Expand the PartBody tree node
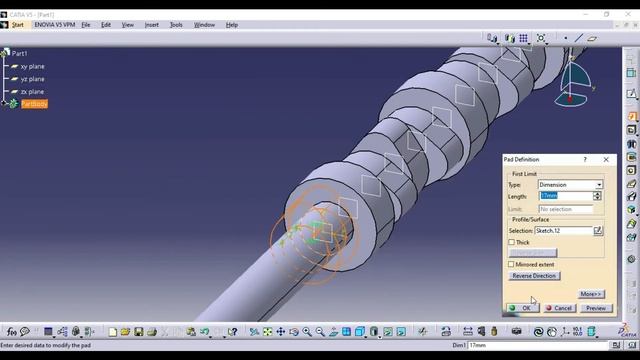This screenshot has height=360, width=640. 4,104
